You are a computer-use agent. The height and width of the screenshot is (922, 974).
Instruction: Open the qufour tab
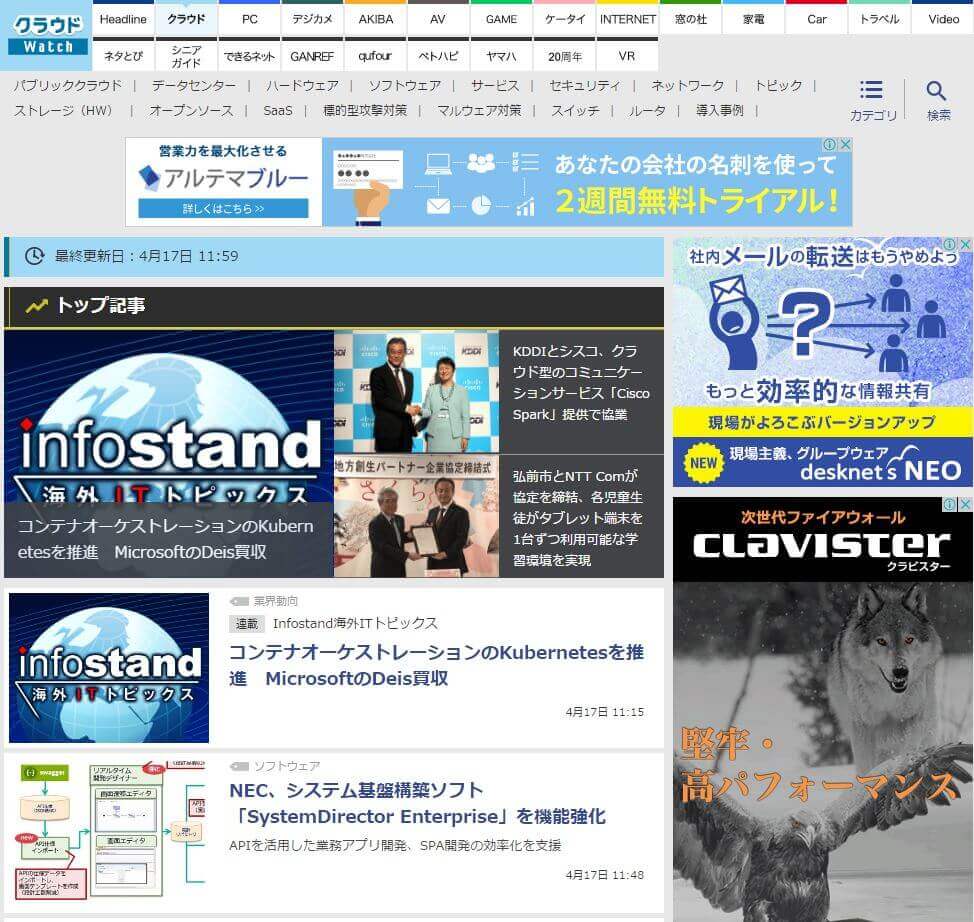(376, 56)
